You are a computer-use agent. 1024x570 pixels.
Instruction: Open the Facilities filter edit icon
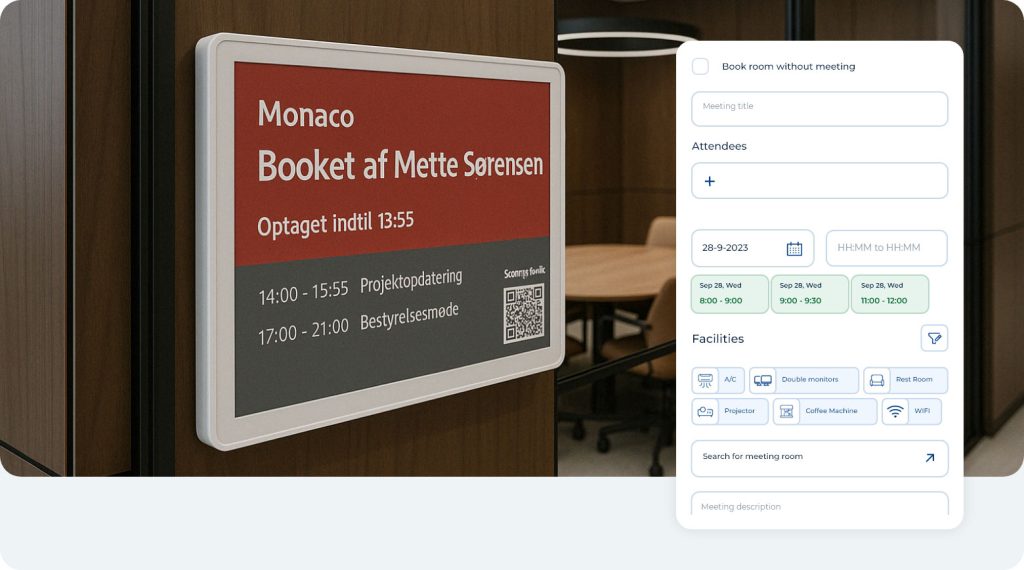[935, 338]
